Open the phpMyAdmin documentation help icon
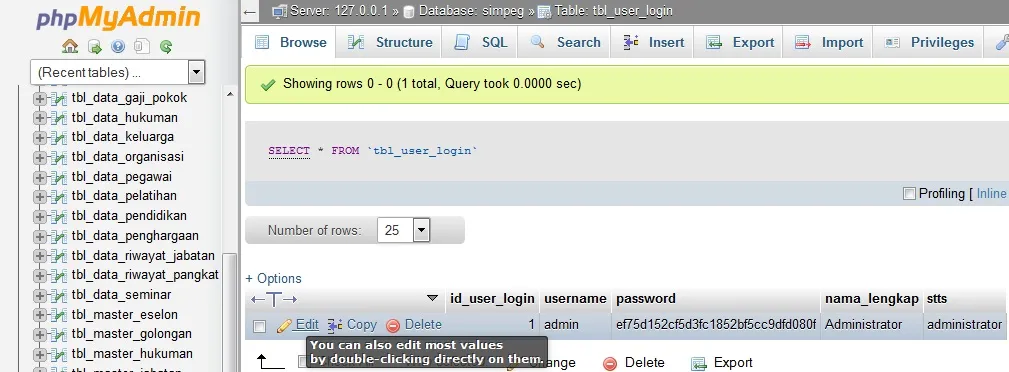The width and height of the screenshot is (1009, 372). coord(118,46)
